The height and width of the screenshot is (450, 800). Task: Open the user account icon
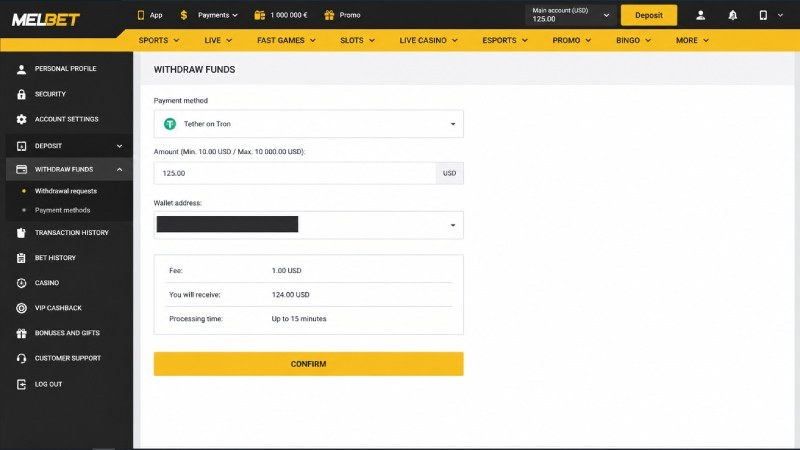click(701, 15)
